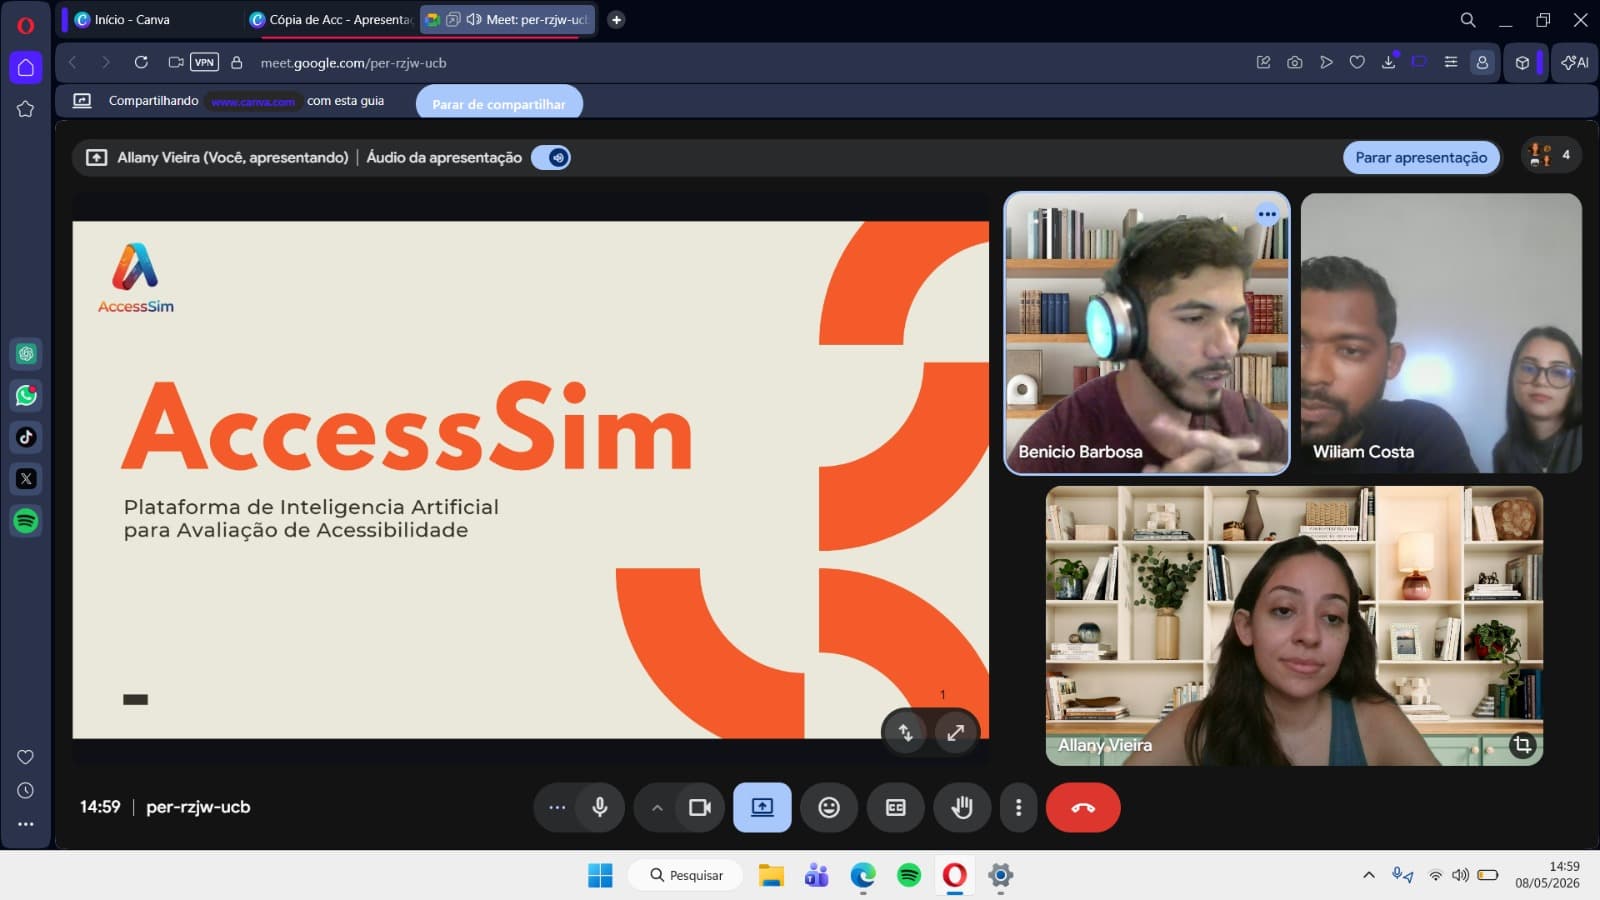Open sidebar heart pinboards icon
This screenshot has height=900, width=1600.
(x=26, y=757)
